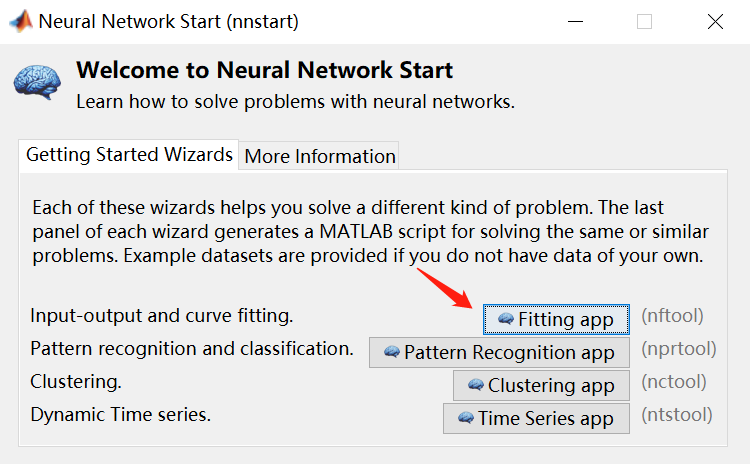
Task: Click the (nprtool) command label
Action: click(x=678, y=349)
